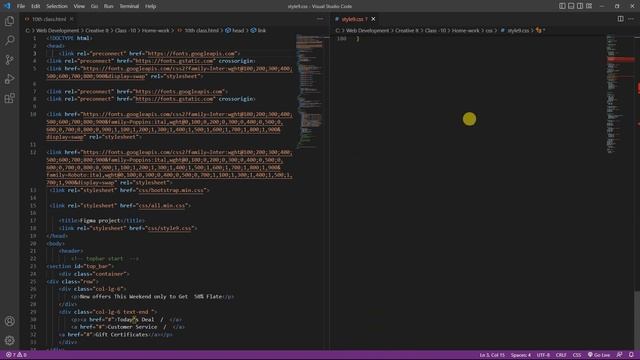640x360 pixels.
Task: Click UTF-8 encoding selector
Action: point(543,355)
